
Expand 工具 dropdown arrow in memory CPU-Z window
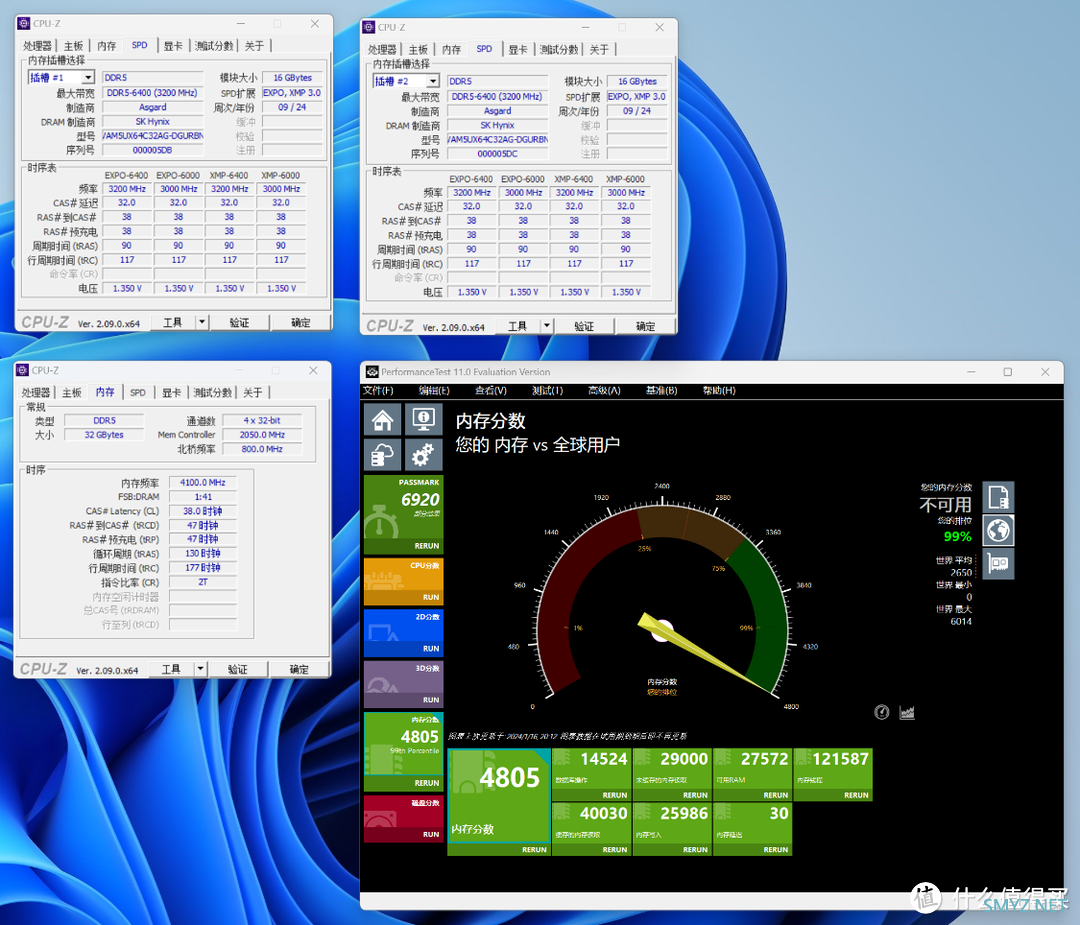point(200,669)
